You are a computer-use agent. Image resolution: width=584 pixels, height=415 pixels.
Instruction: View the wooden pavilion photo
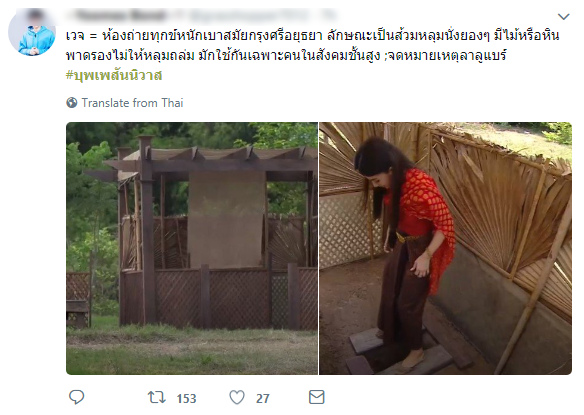coord(192,248)
